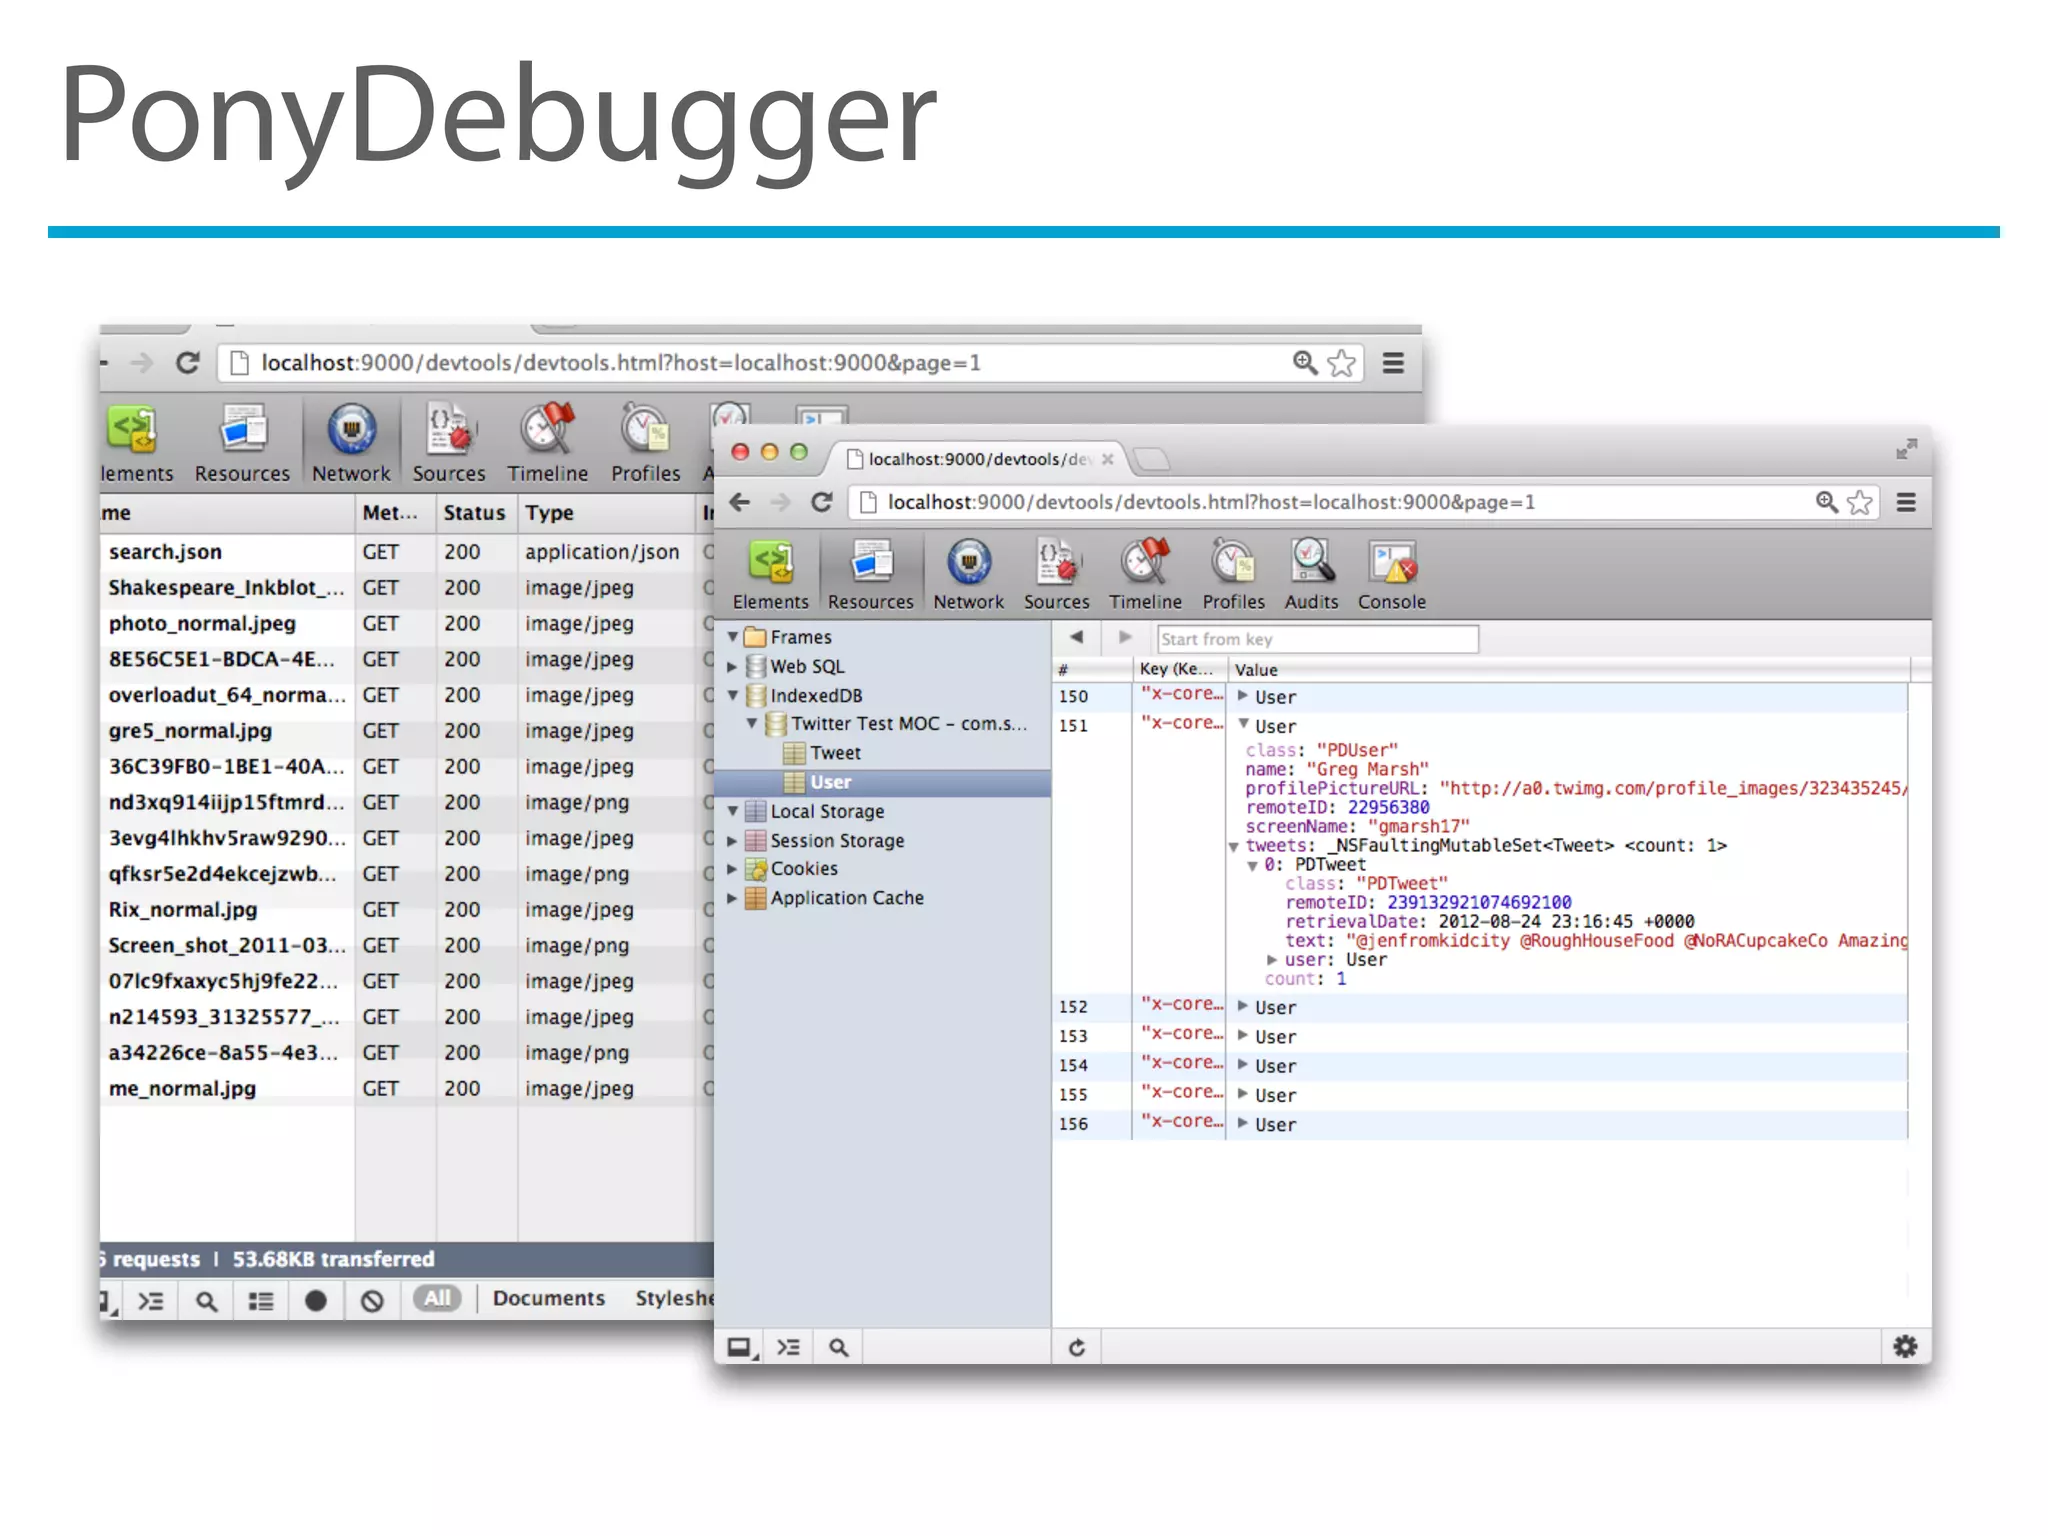The image size is (2048, 1536).
Task: Close the front window browser tab
Action: pos(1107,459)
